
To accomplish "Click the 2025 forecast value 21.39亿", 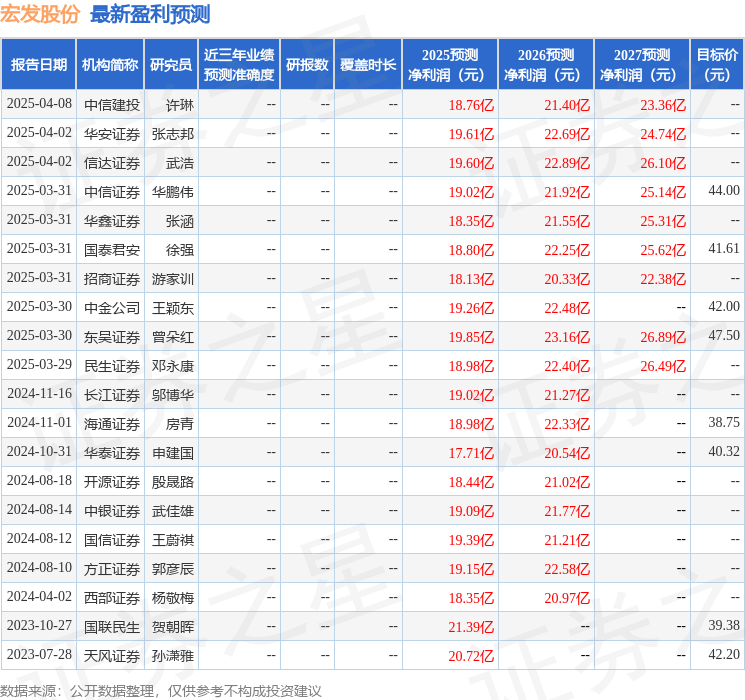I will pos(471,627).
